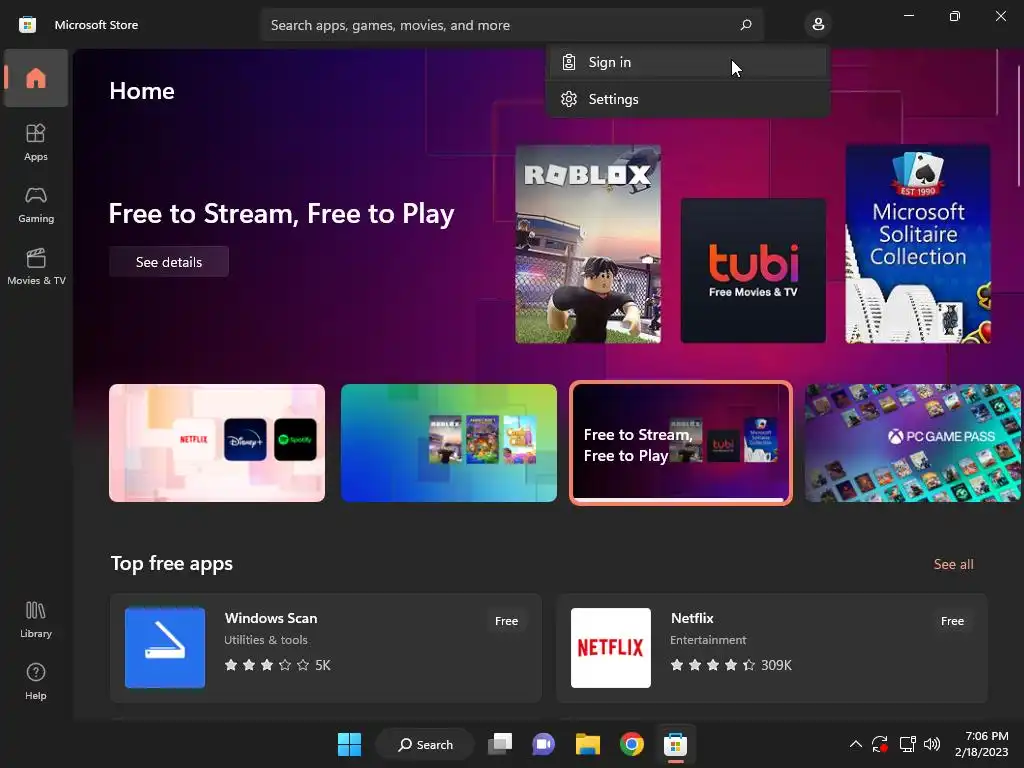This screenshot has height=768, width=1024.
Task: Click the Windows Start button
Action: (x=349, y=744)
